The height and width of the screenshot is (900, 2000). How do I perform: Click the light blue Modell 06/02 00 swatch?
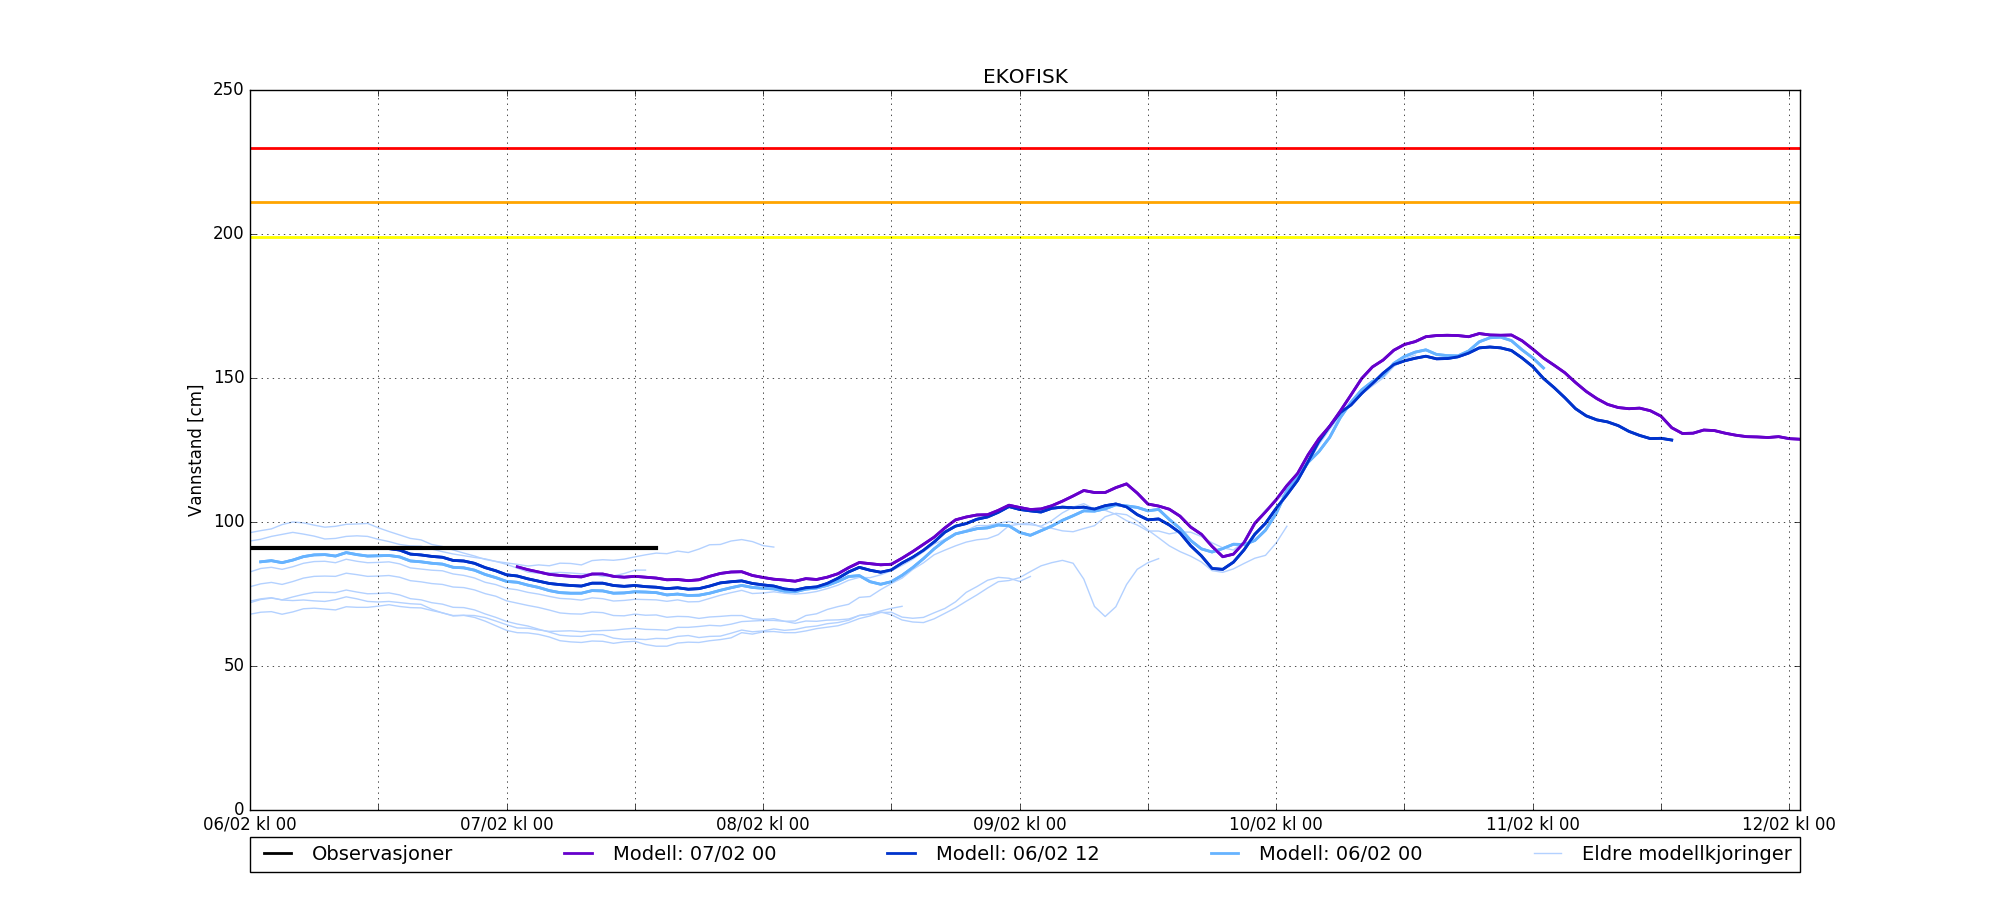1225,854
